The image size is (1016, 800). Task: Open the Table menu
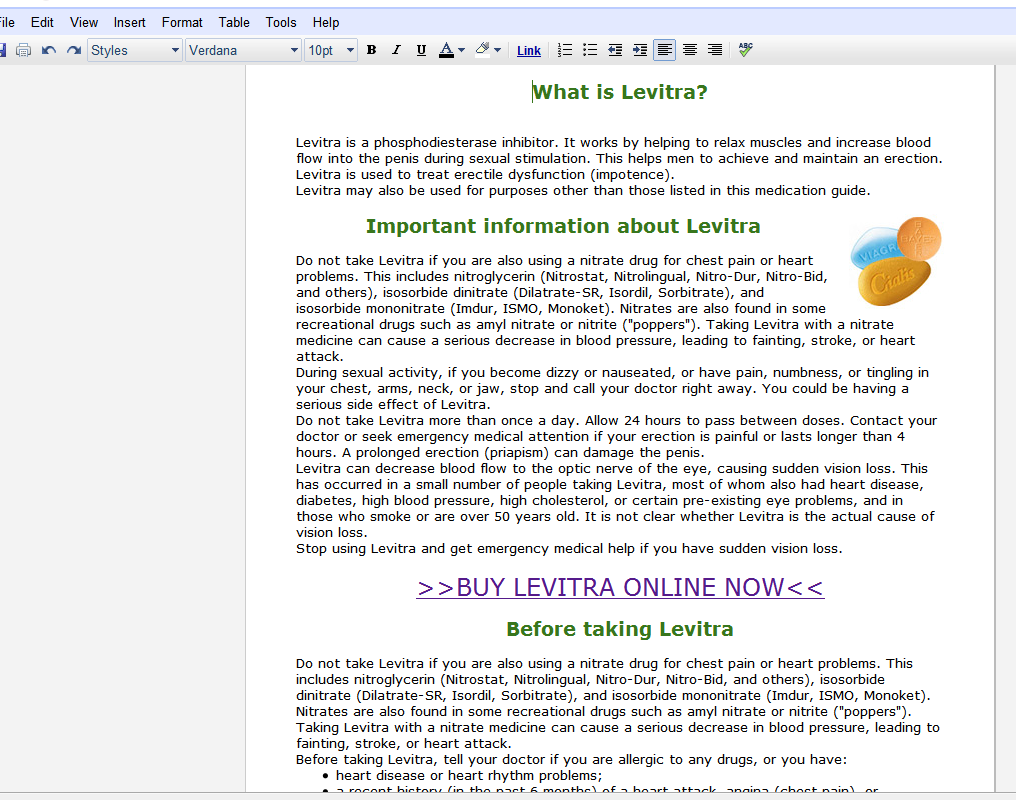tap(234, 23)
